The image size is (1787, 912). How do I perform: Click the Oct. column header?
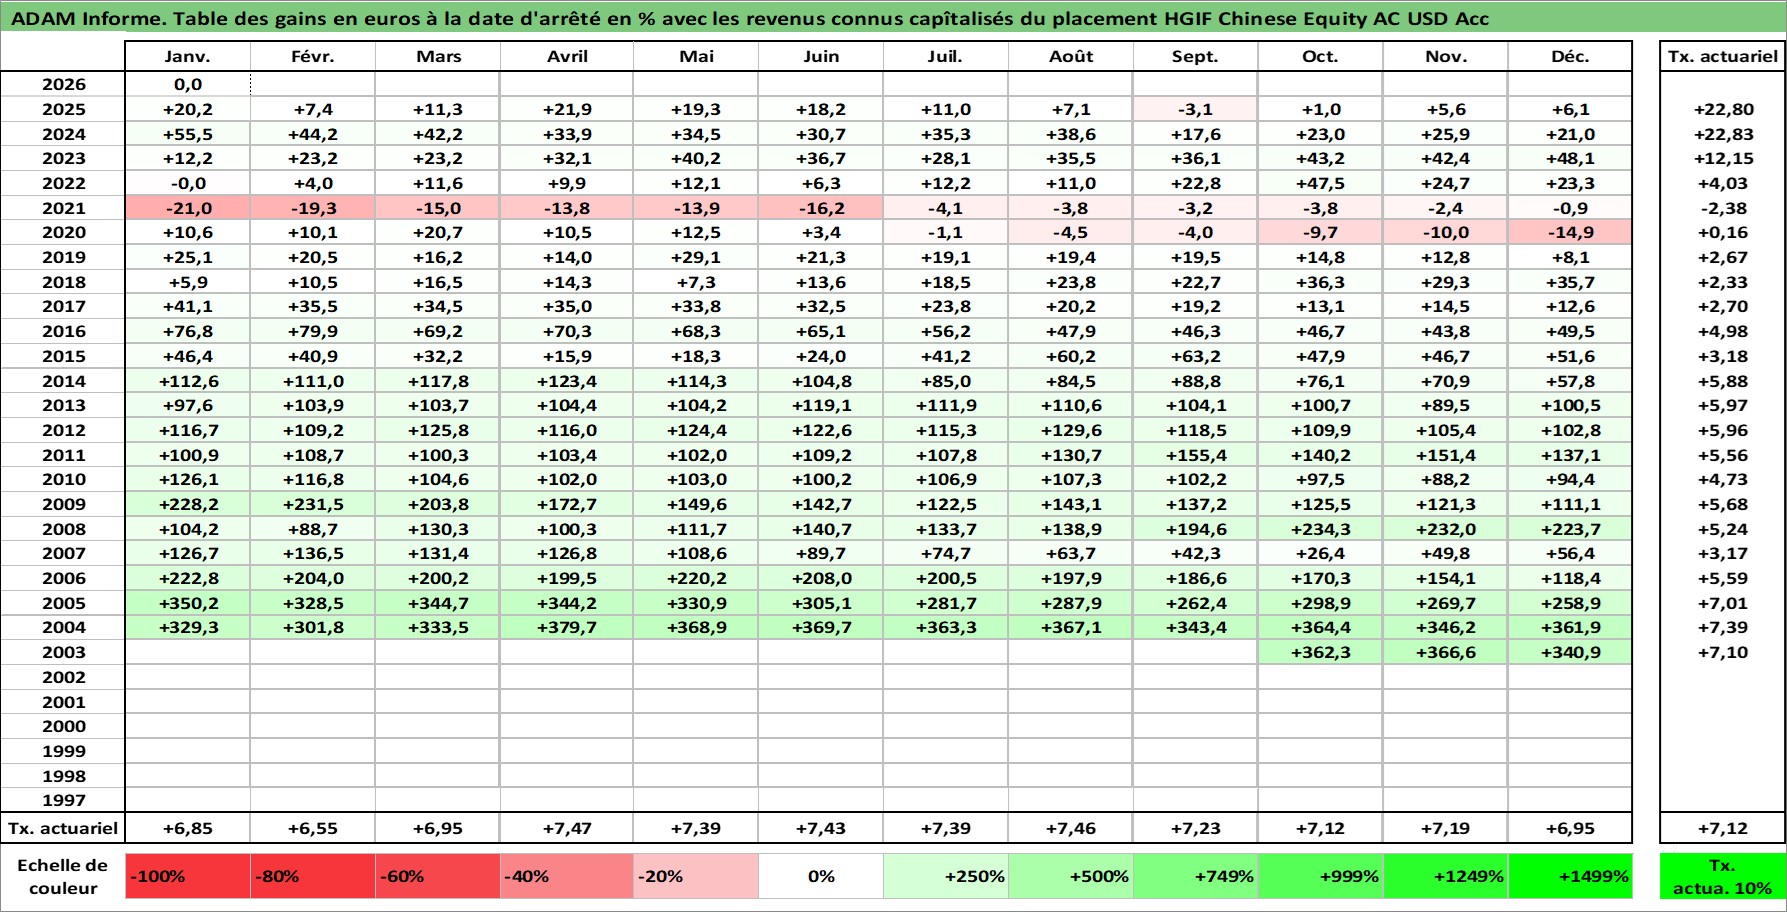[x=1320, y=57]
